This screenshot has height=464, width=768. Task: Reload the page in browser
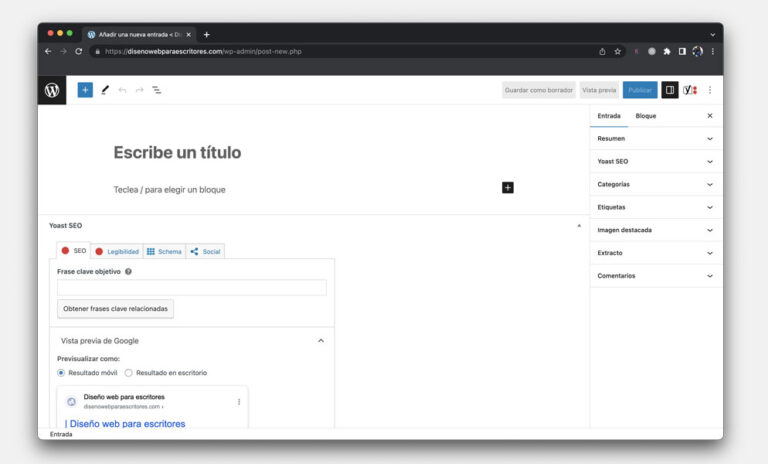point(78,51)
